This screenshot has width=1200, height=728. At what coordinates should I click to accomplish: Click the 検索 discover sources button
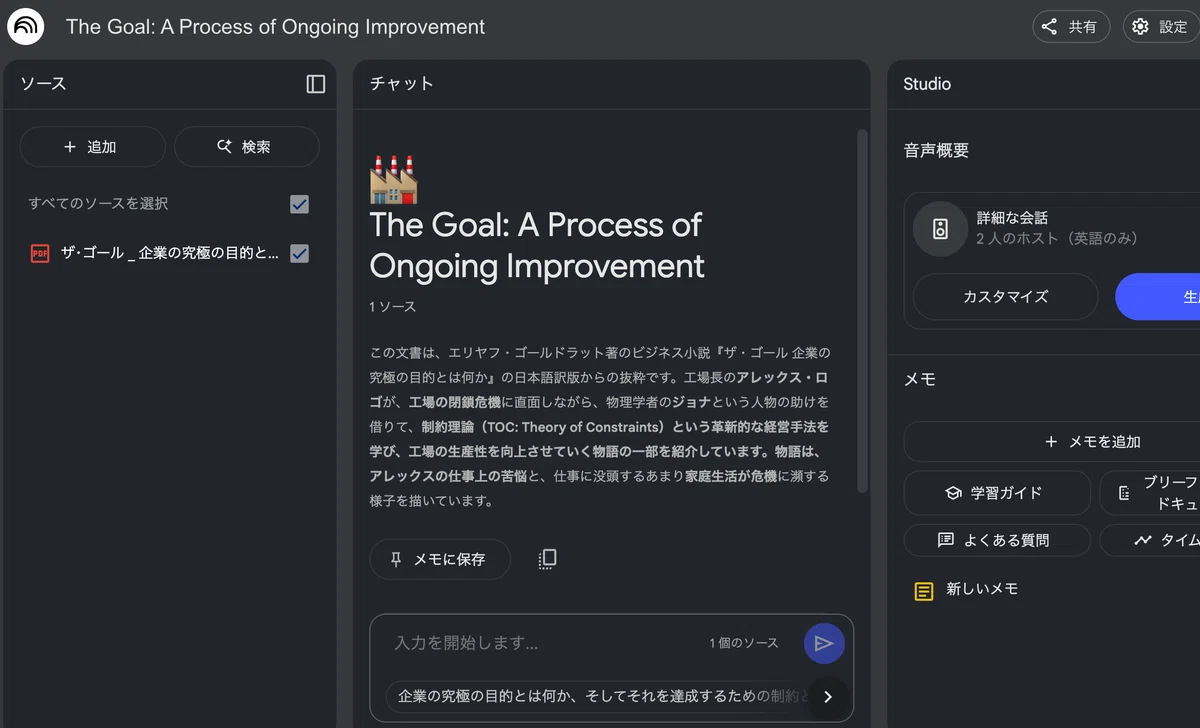(247, 147)
